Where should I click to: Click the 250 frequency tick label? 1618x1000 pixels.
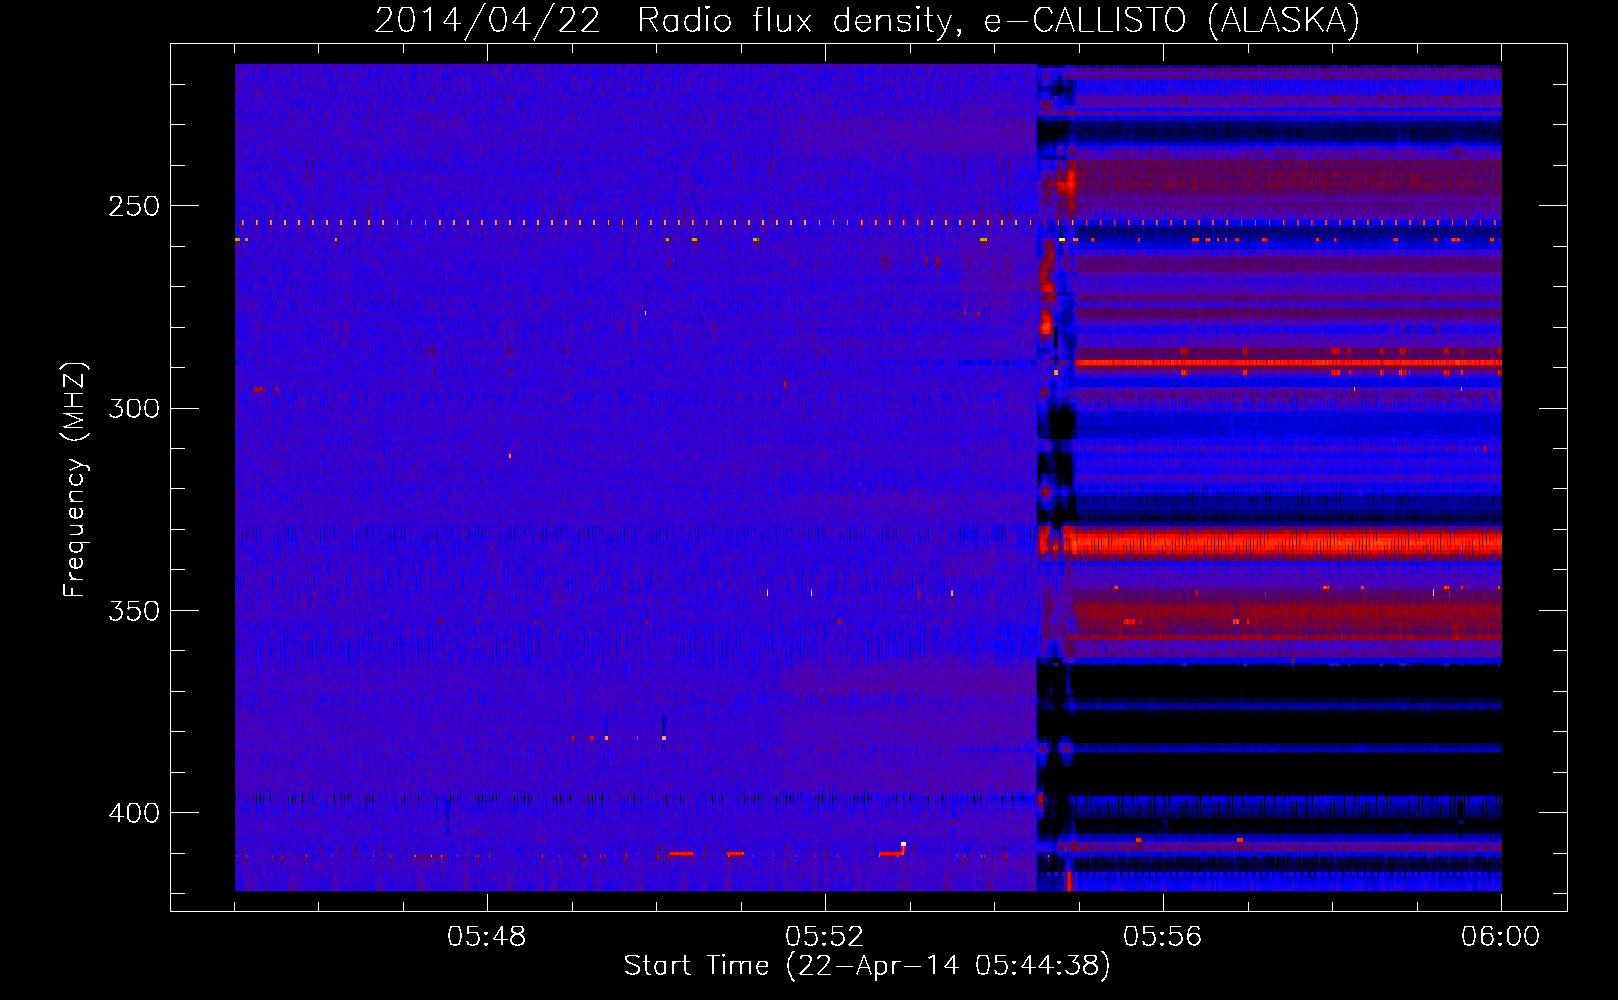tap(134, 206)
